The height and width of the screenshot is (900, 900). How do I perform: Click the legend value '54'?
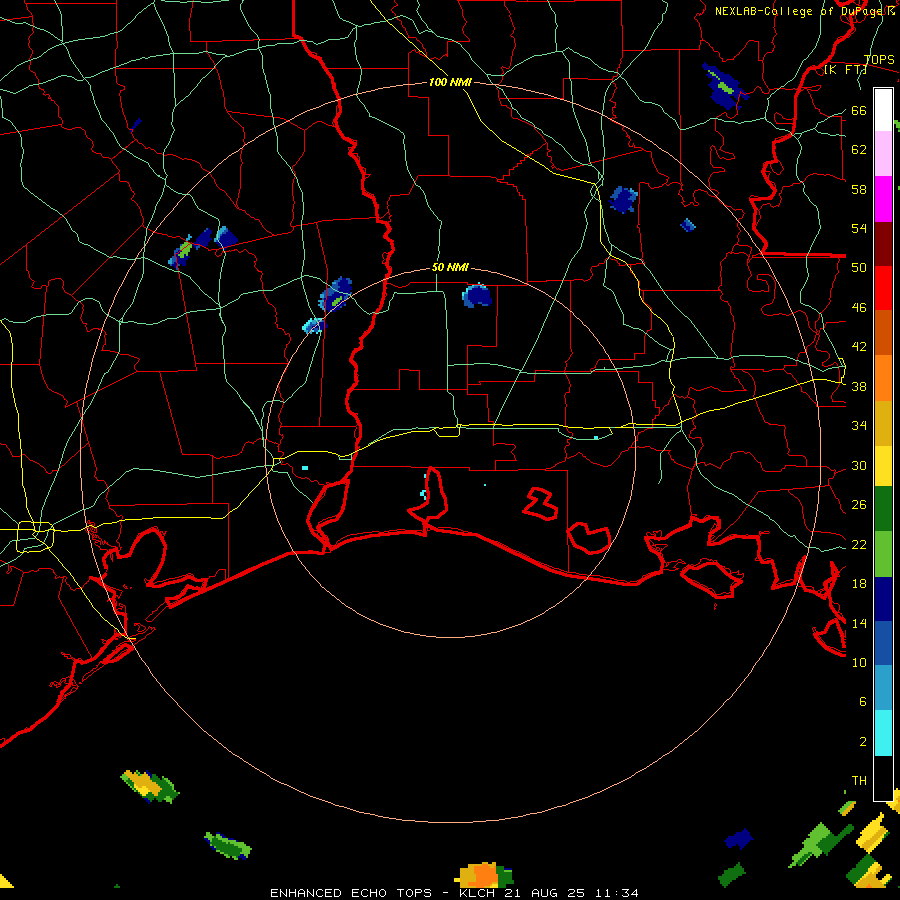pos(859,228)
